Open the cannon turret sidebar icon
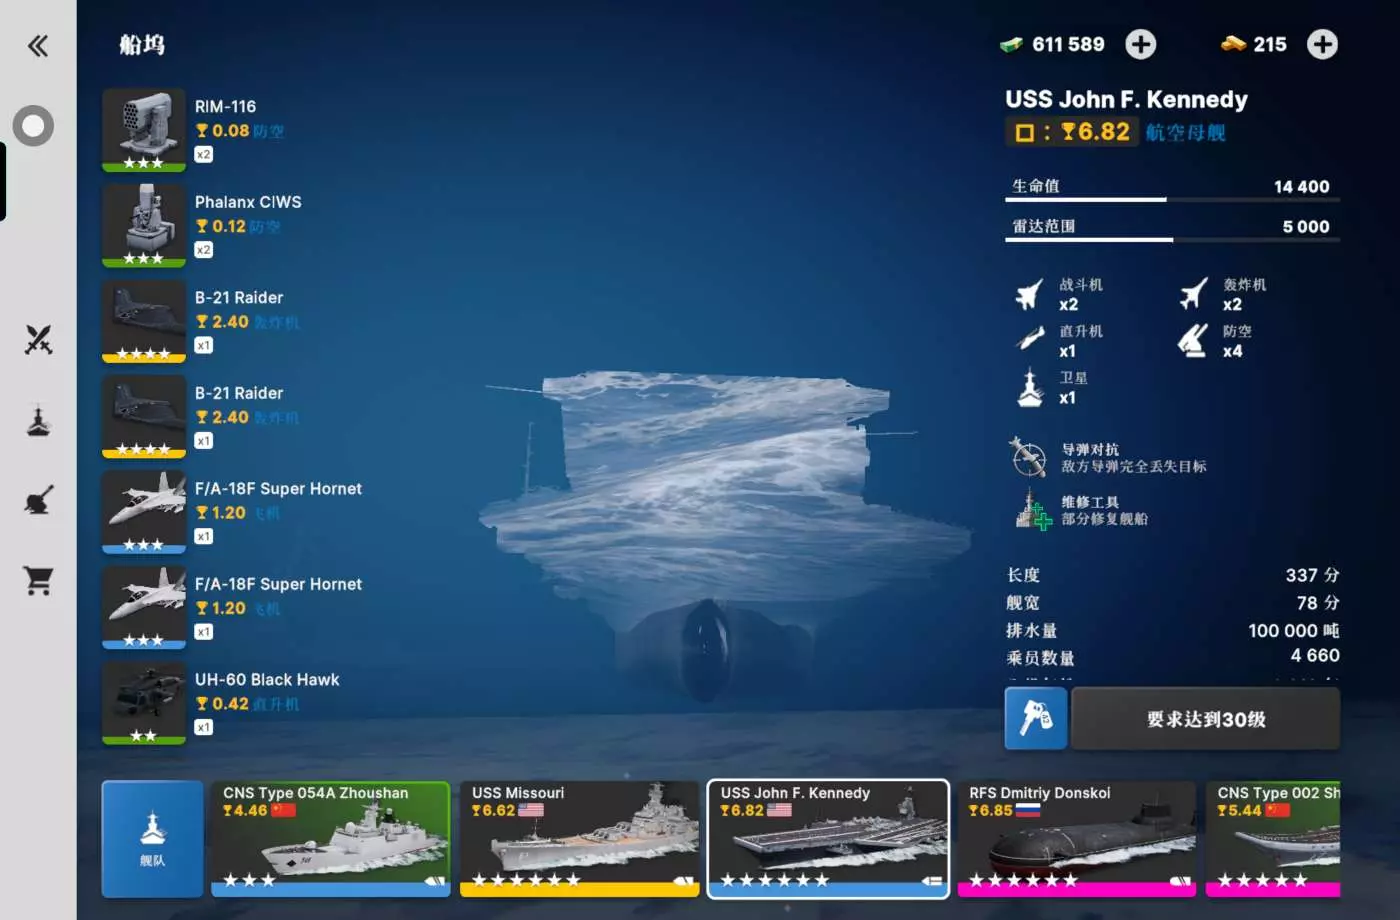This screenshot has height=920, width=1400. click(38, 501)
